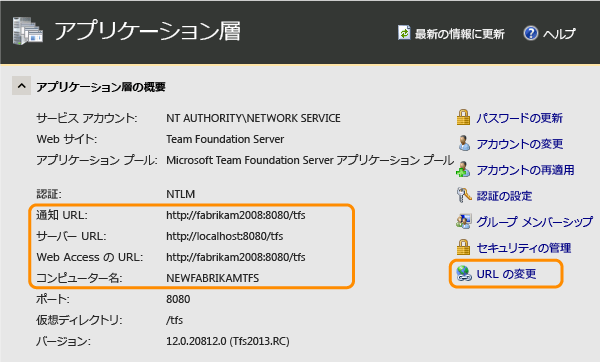Viewport: 600px width, 362px height.
Task: Select the サーバー URL value http://localhost:8080/tfs
Action: pyautogui.click(x=225, y=236)
